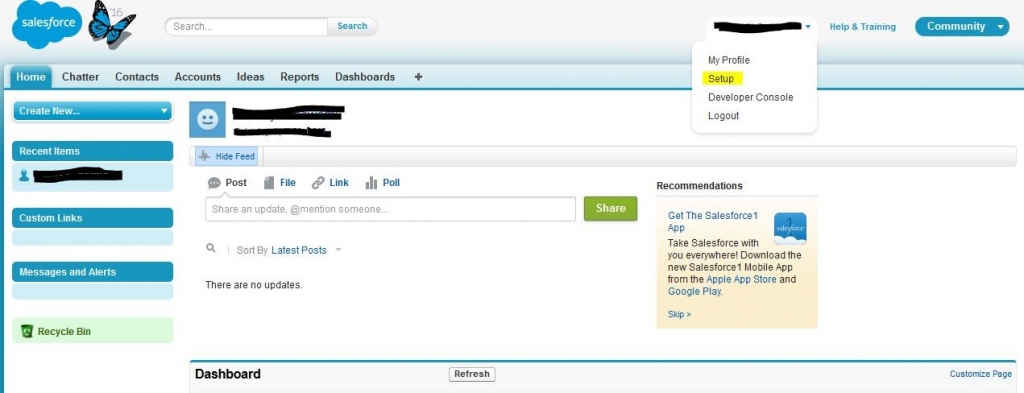Screen dimensions: 1024x393
Task: Open the Dashboards tab
Action: pos(365,77)
